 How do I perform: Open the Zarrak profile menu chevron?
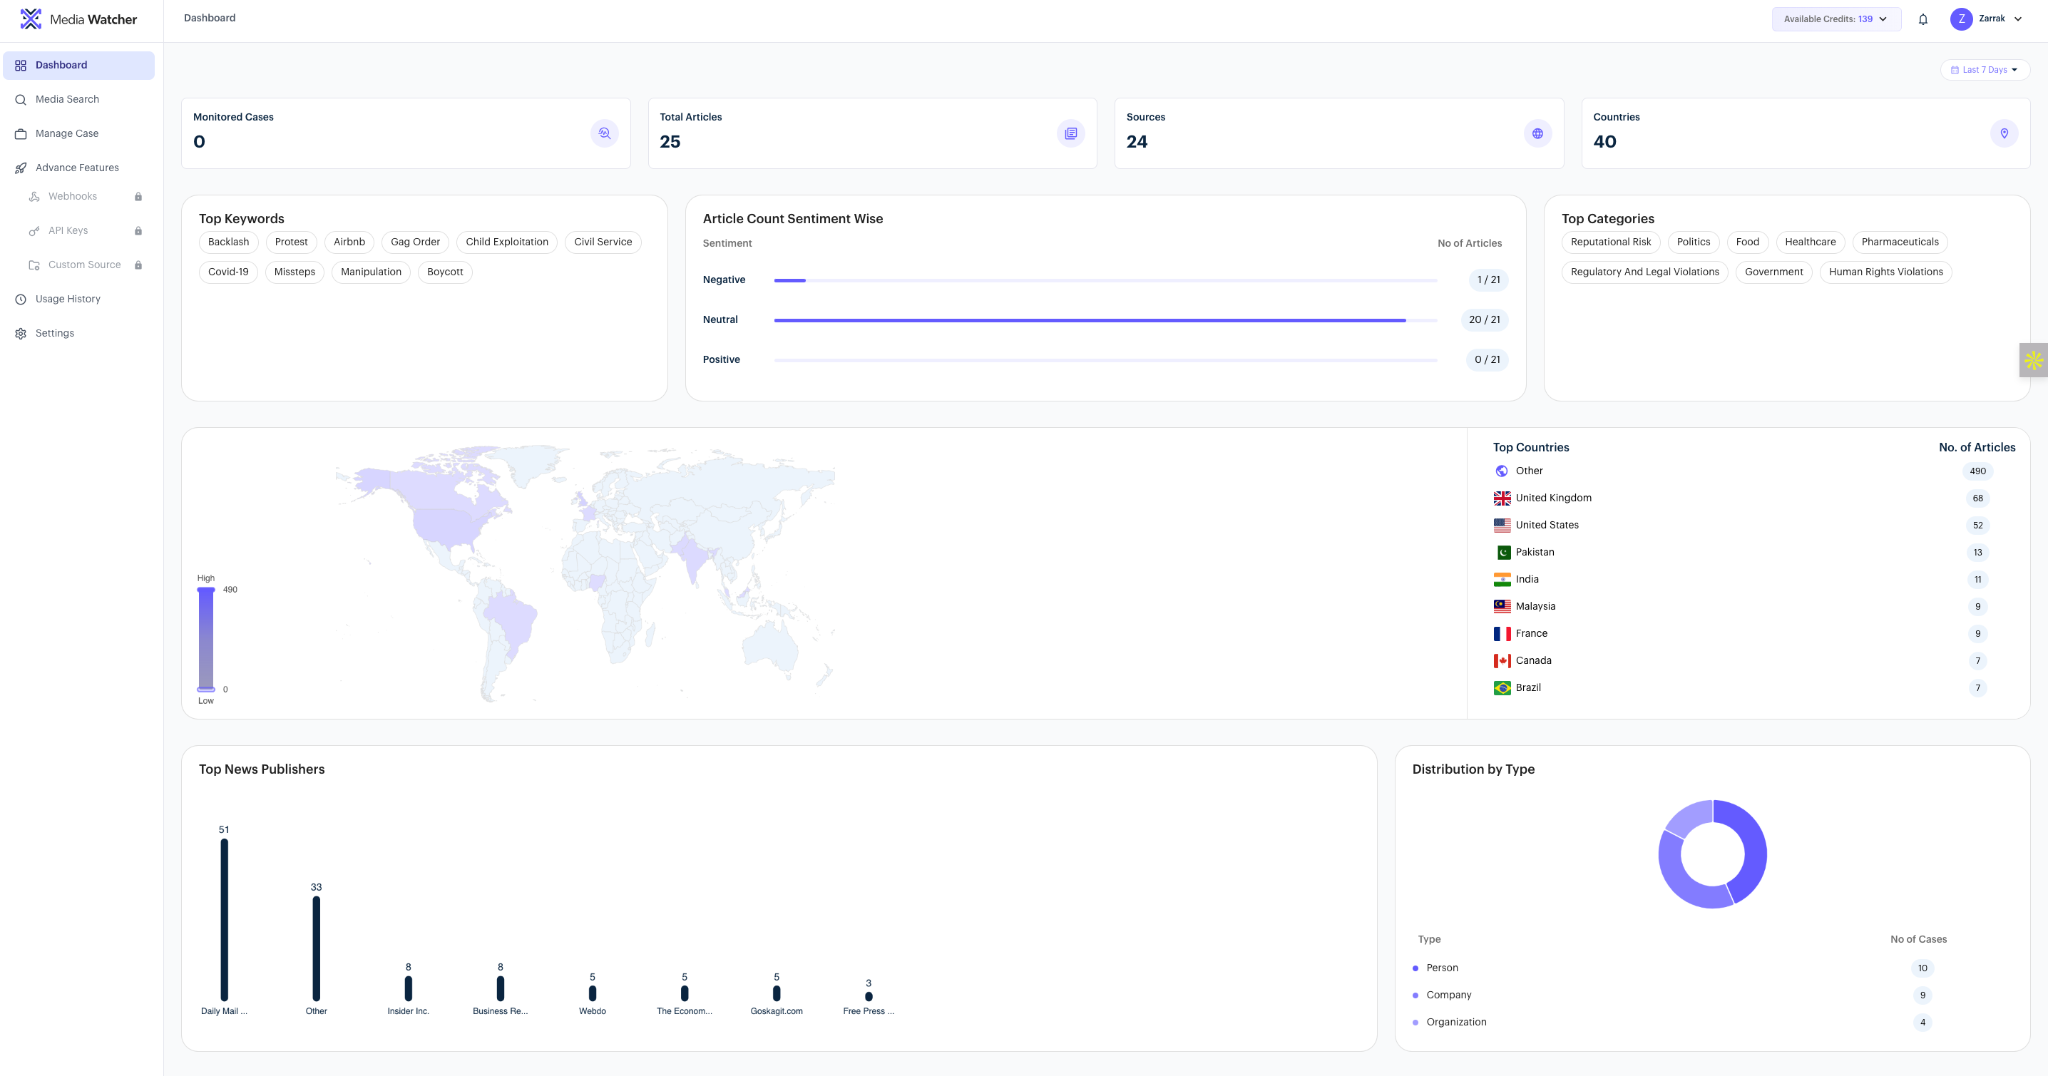click(x=2018, y=19)
